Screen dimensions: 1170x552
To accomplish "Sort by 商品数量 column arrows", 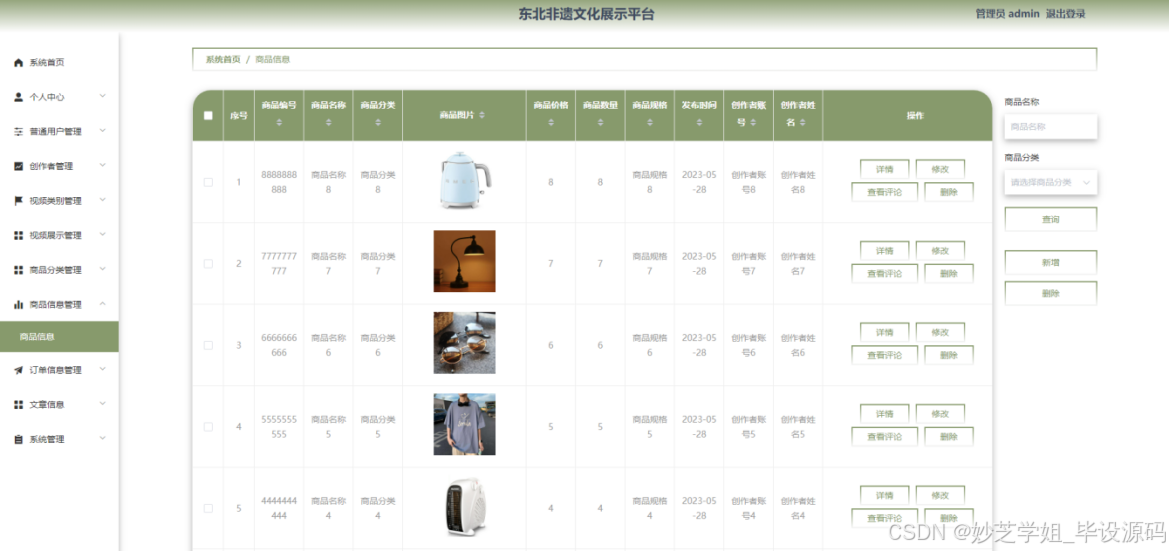I will click(x=600, y=122).
